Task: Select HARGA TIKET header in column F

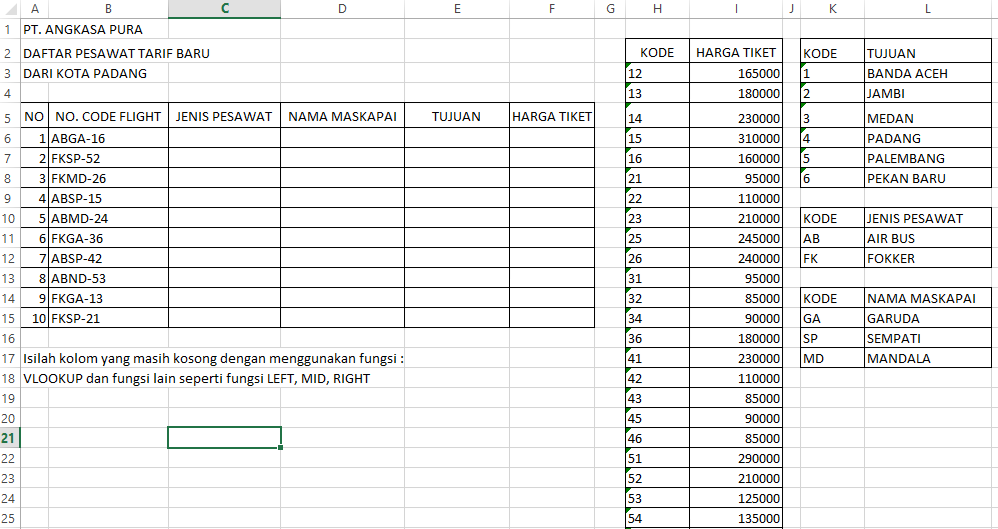Action: (552, 116)
